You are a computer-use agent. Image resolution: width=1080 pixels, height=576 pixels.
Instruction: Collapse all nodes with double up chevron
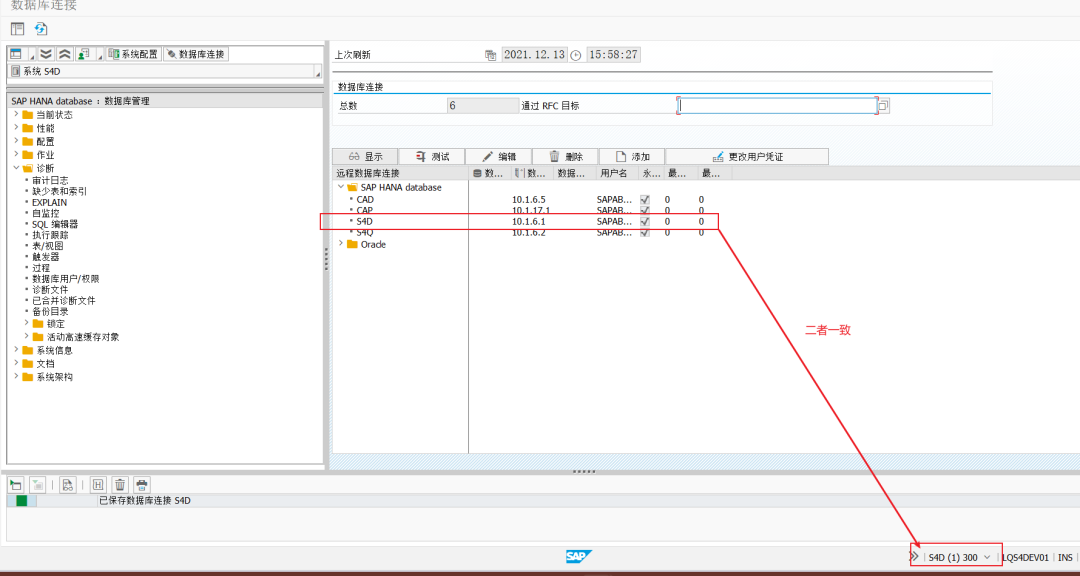[64, 54]
